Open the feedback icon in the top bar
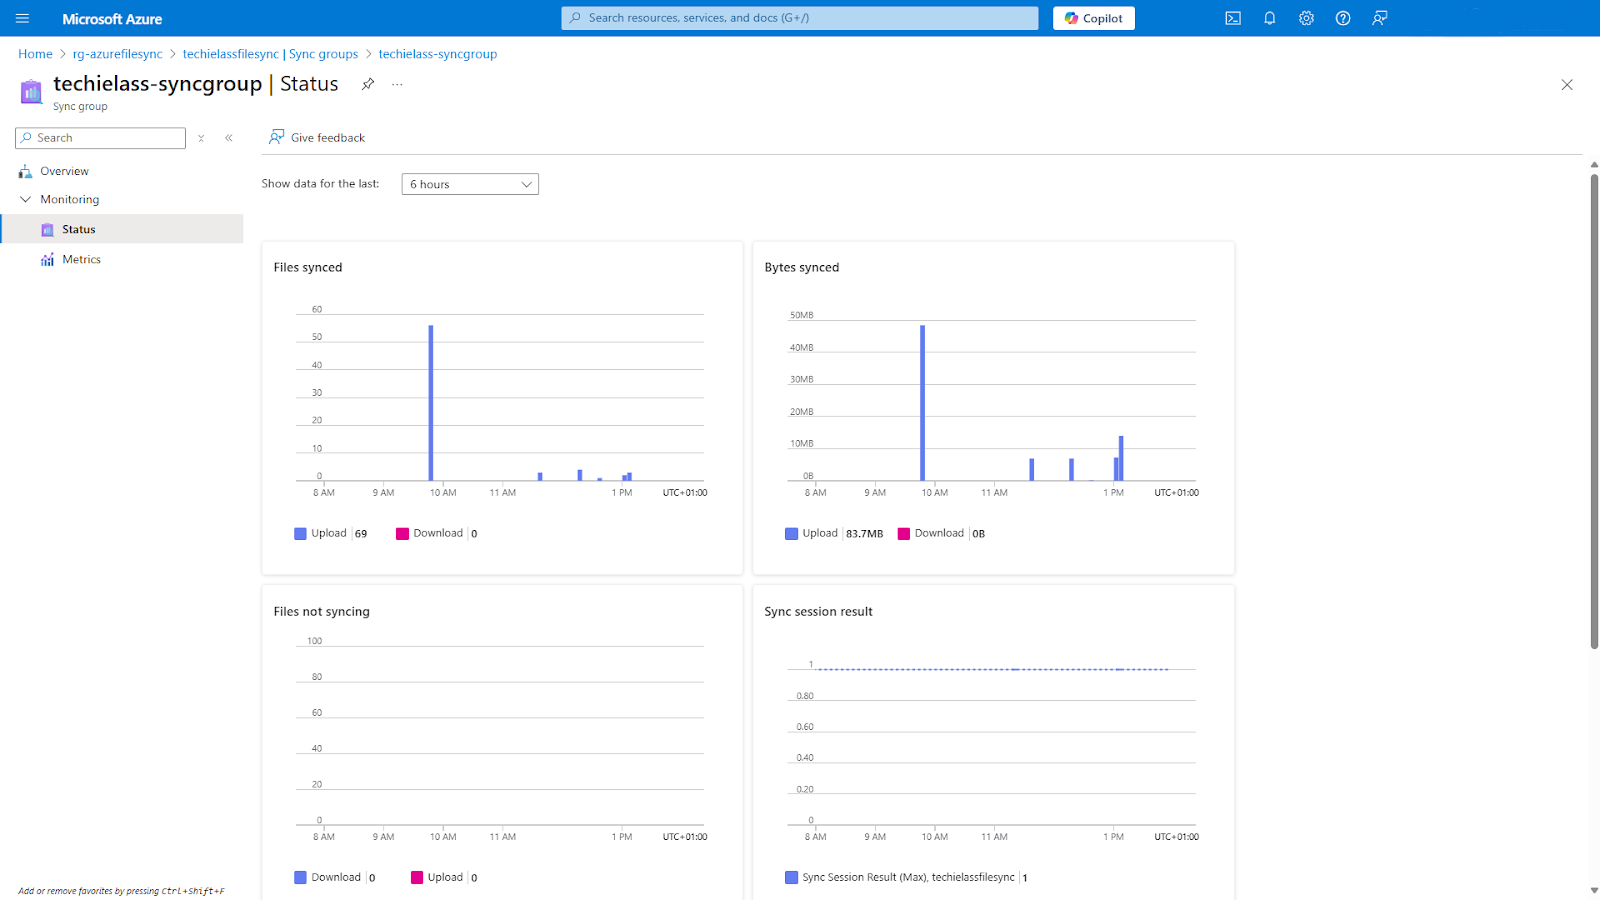Viewport: 1600px width, 900px height. [x=1379, y=17]
